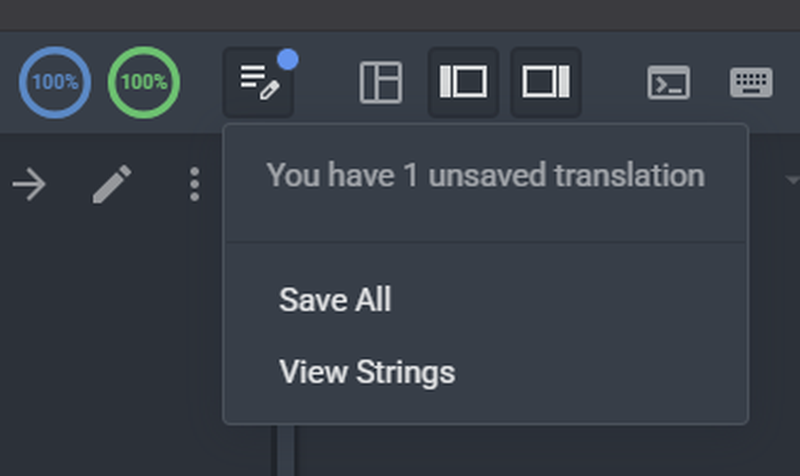Click the dark title bar at the top
The height and width of the screenshot is (476, 800).
point(400,14)
